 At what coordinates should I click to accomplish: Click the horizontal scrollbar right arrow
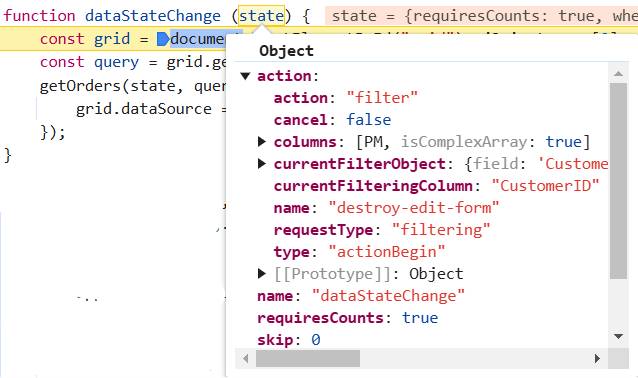click(597, 358)
